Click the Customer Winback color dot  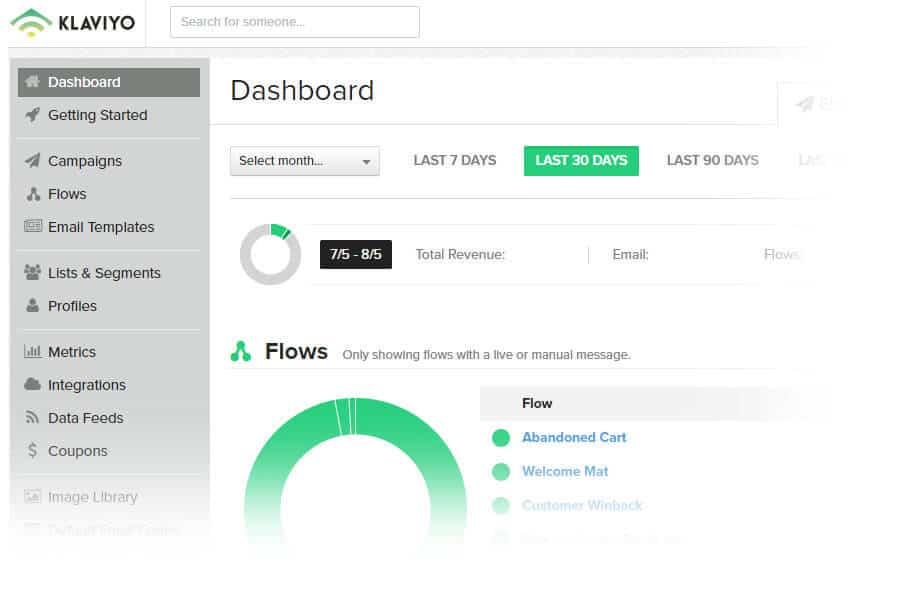pos(501,506)
